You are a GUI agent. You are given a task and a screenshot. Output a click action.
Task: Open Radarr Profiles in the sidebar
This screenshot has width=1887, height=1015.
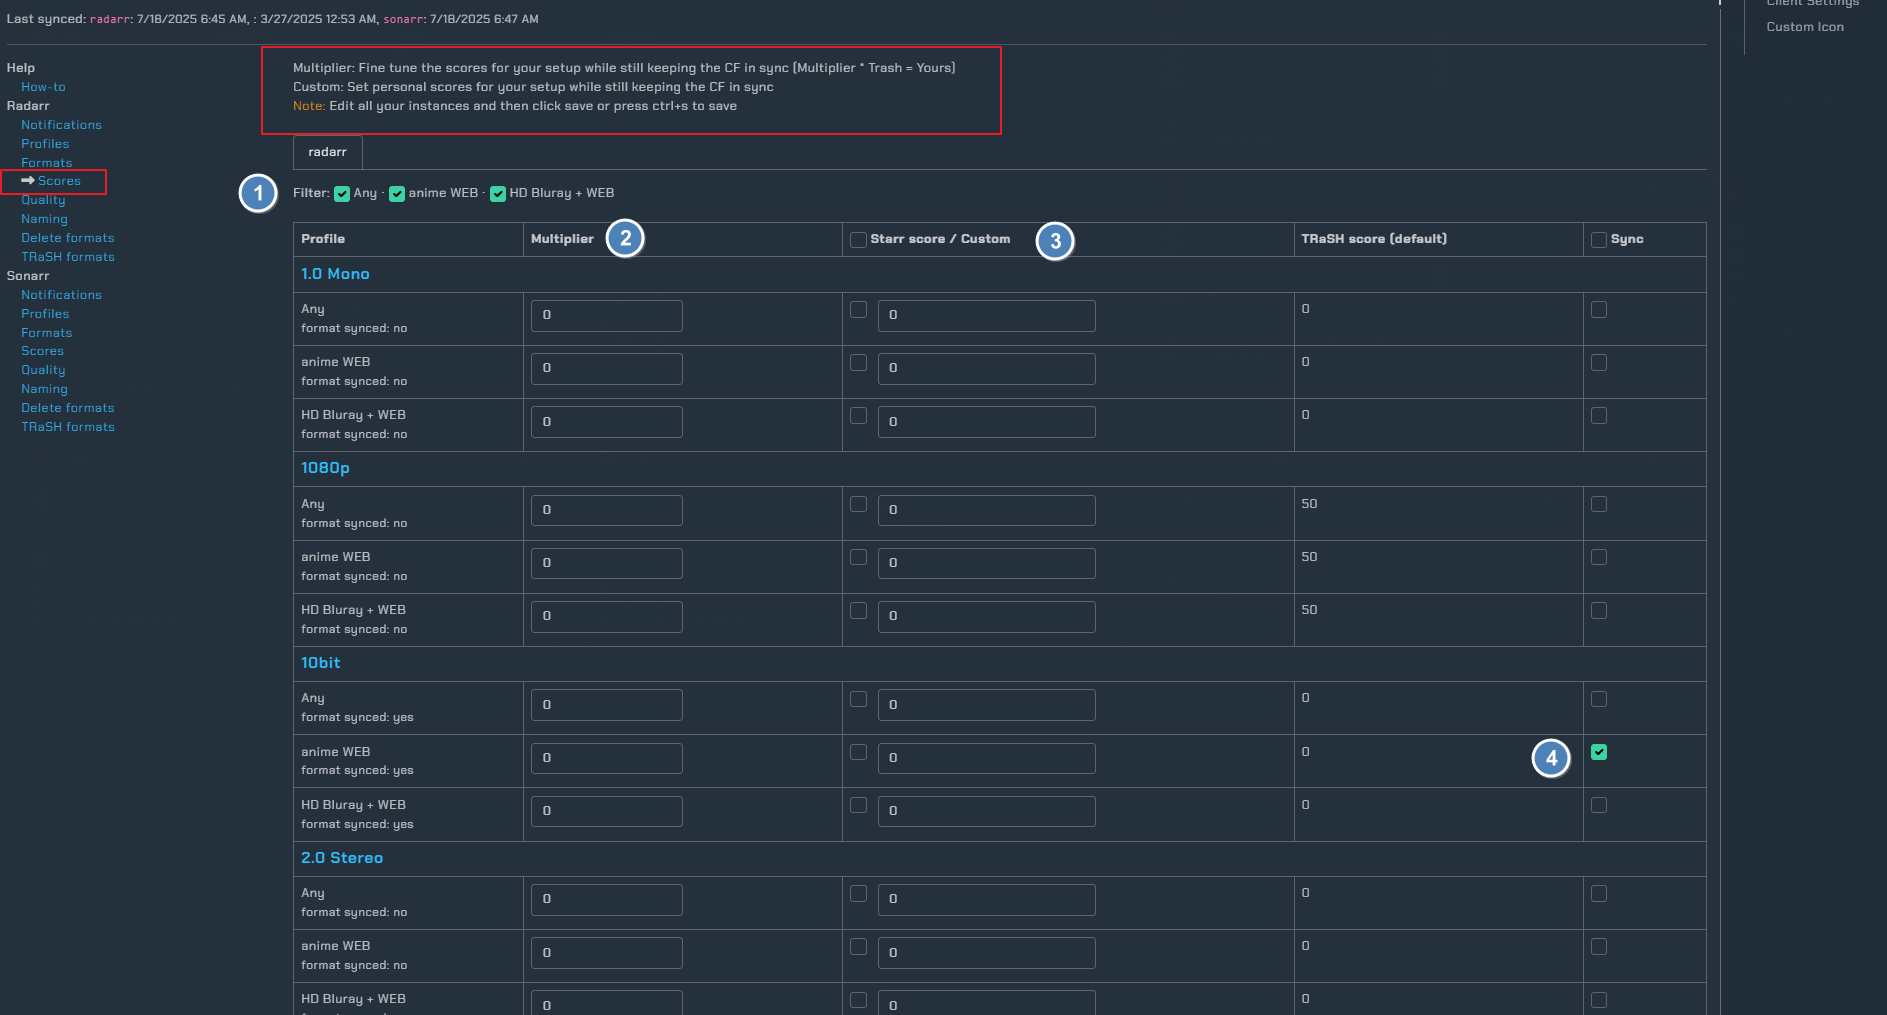45,144
